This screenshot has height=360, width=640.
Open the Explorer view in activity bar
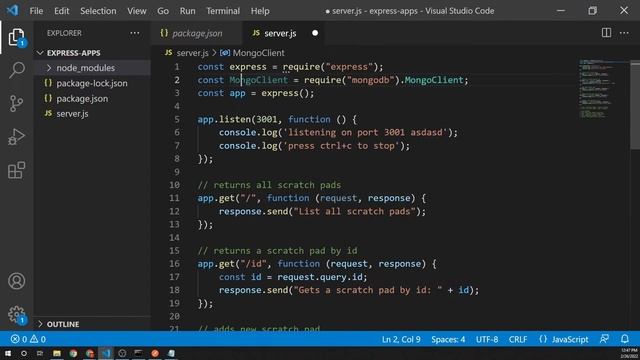pos(17,38)
